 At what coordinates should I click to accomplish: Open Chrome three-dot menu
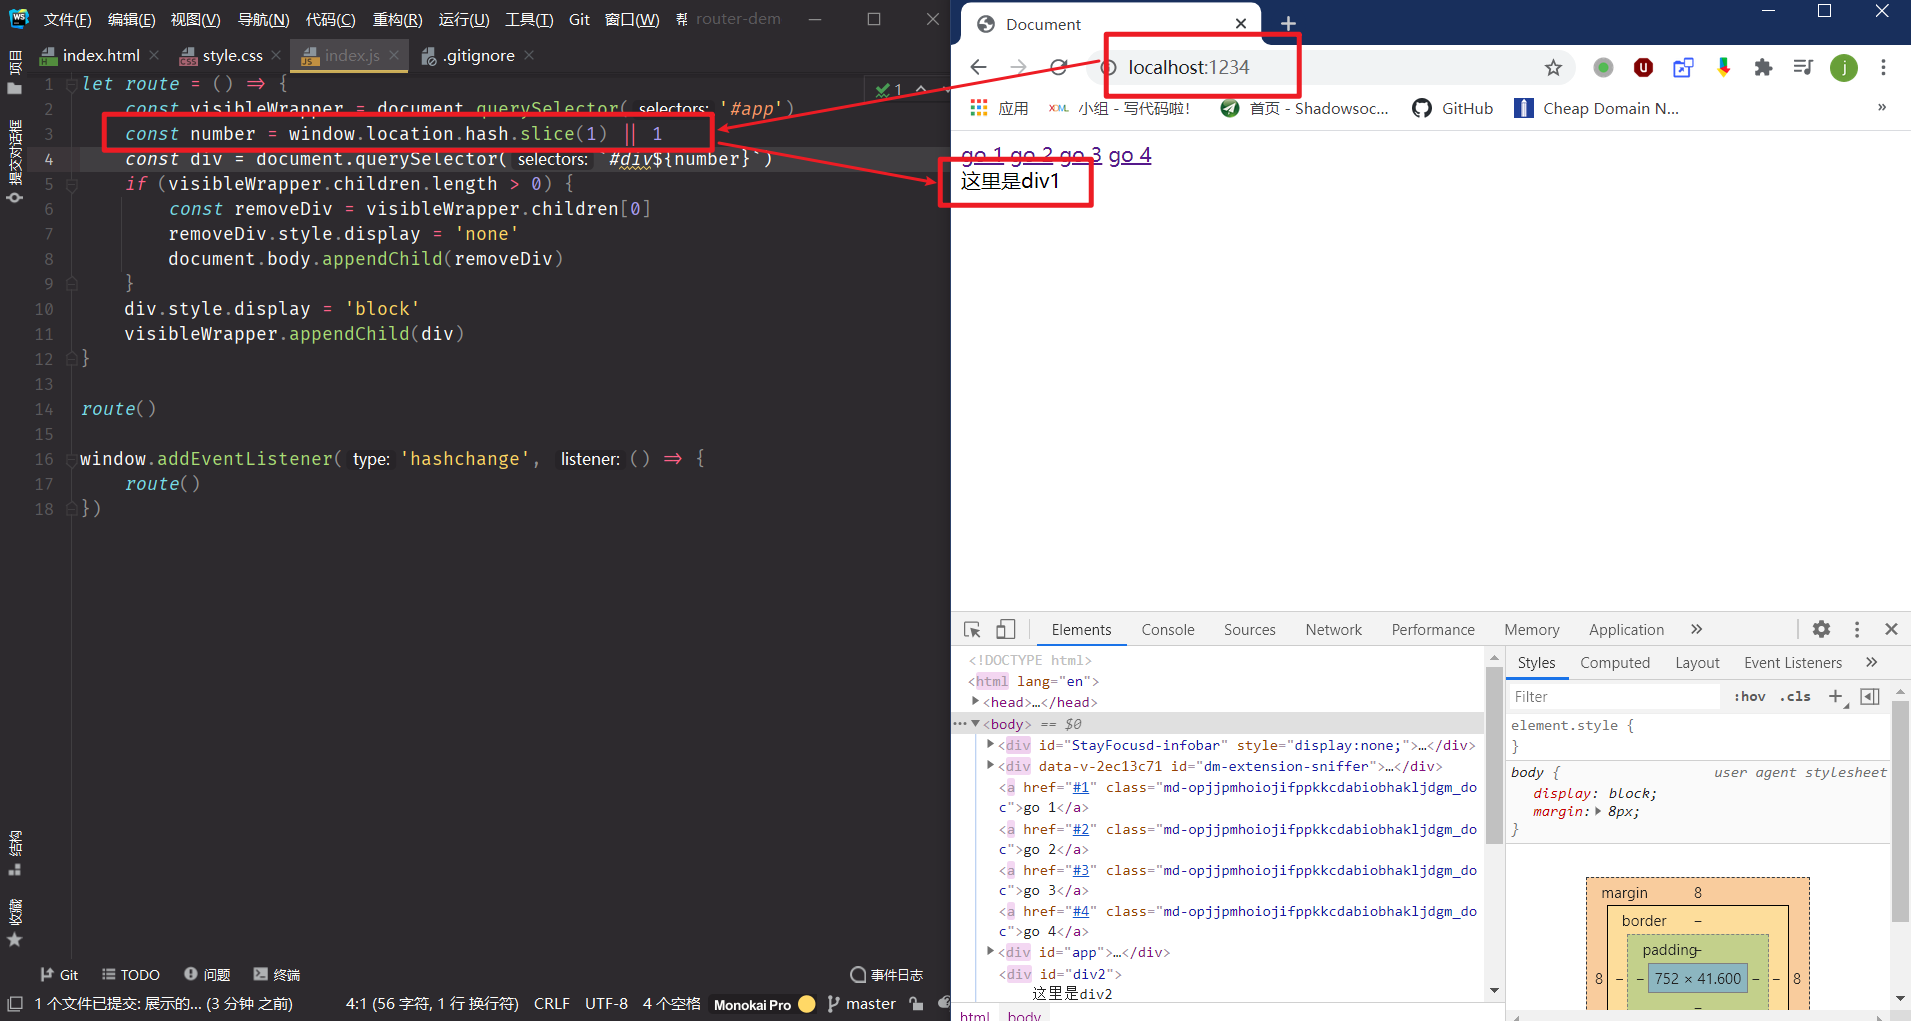coord(1883,67)
